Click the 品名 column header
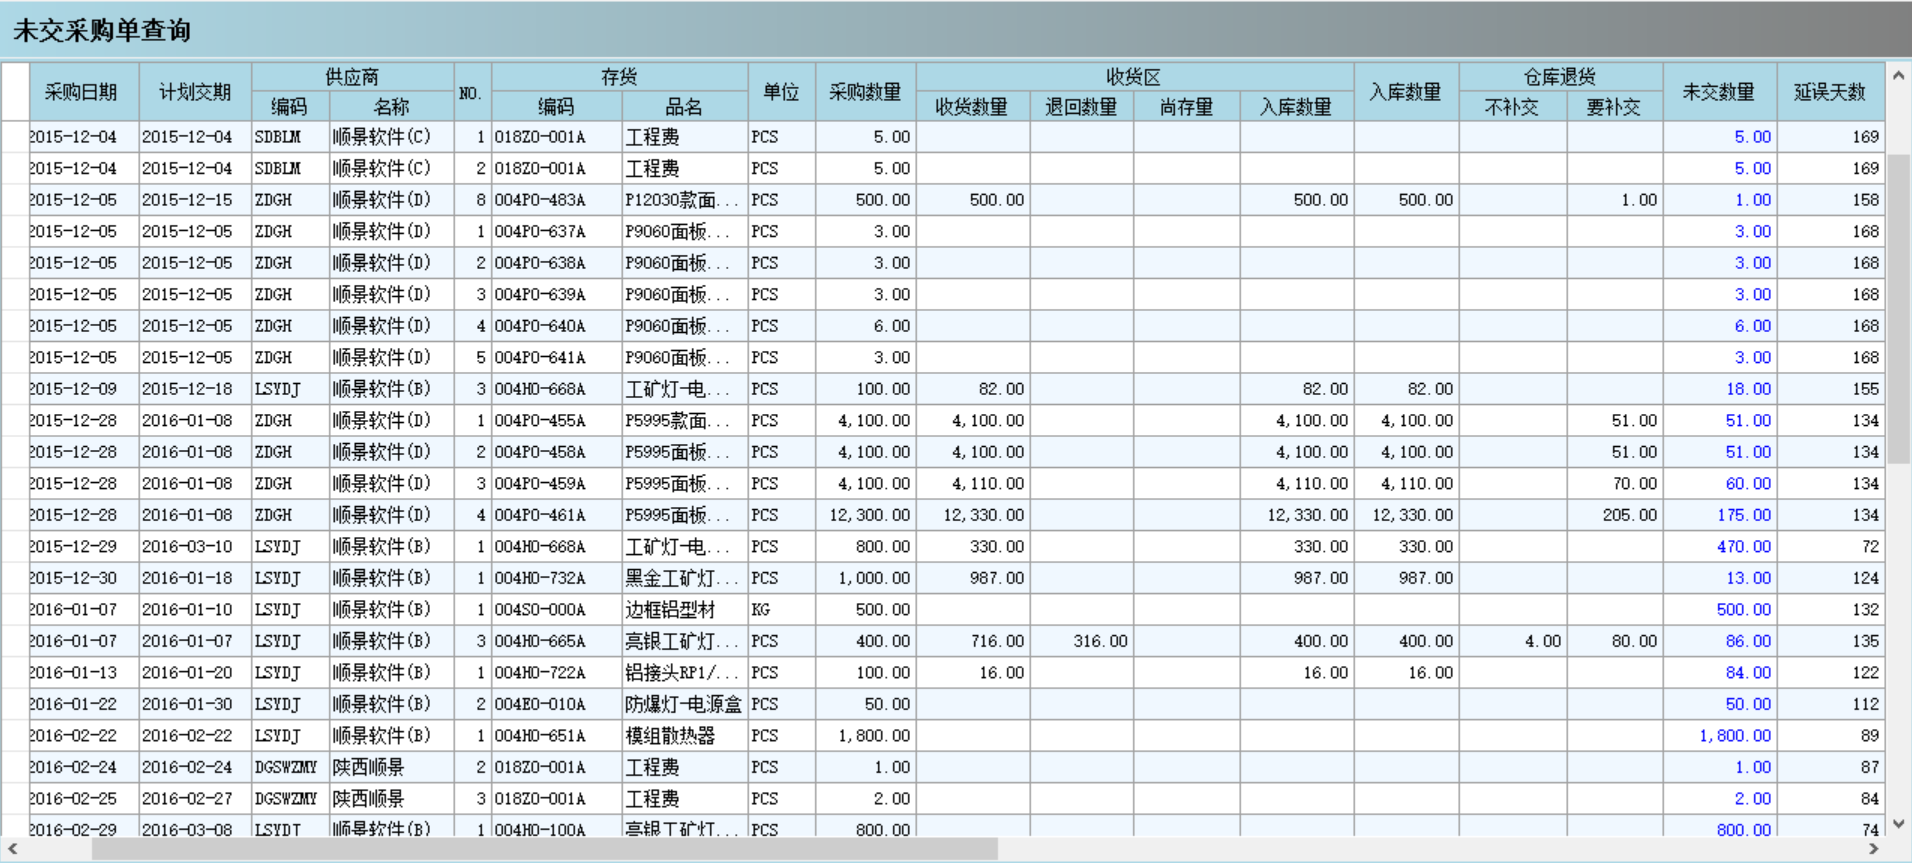 (684, 107)
